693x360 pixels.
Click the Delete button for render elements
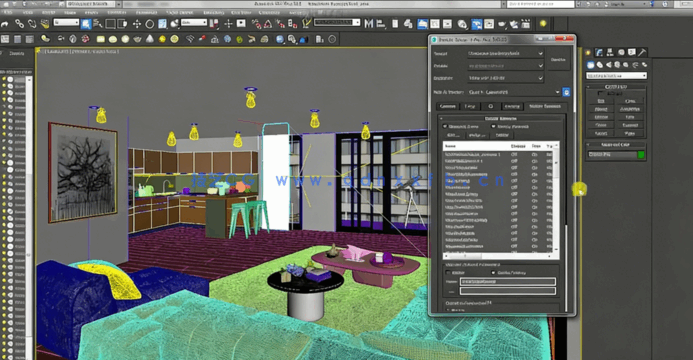503,135
